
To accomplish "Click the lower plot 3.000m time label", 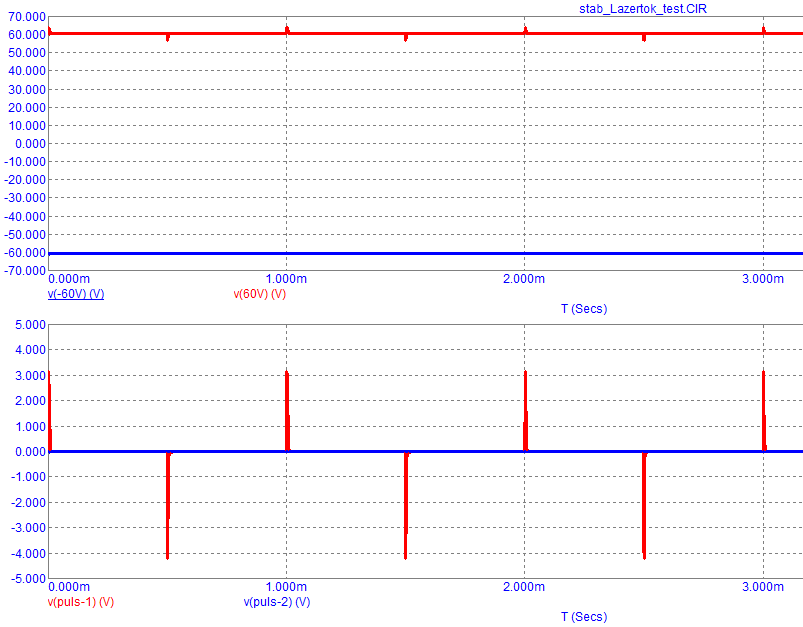I will click(x=763, y=587).
